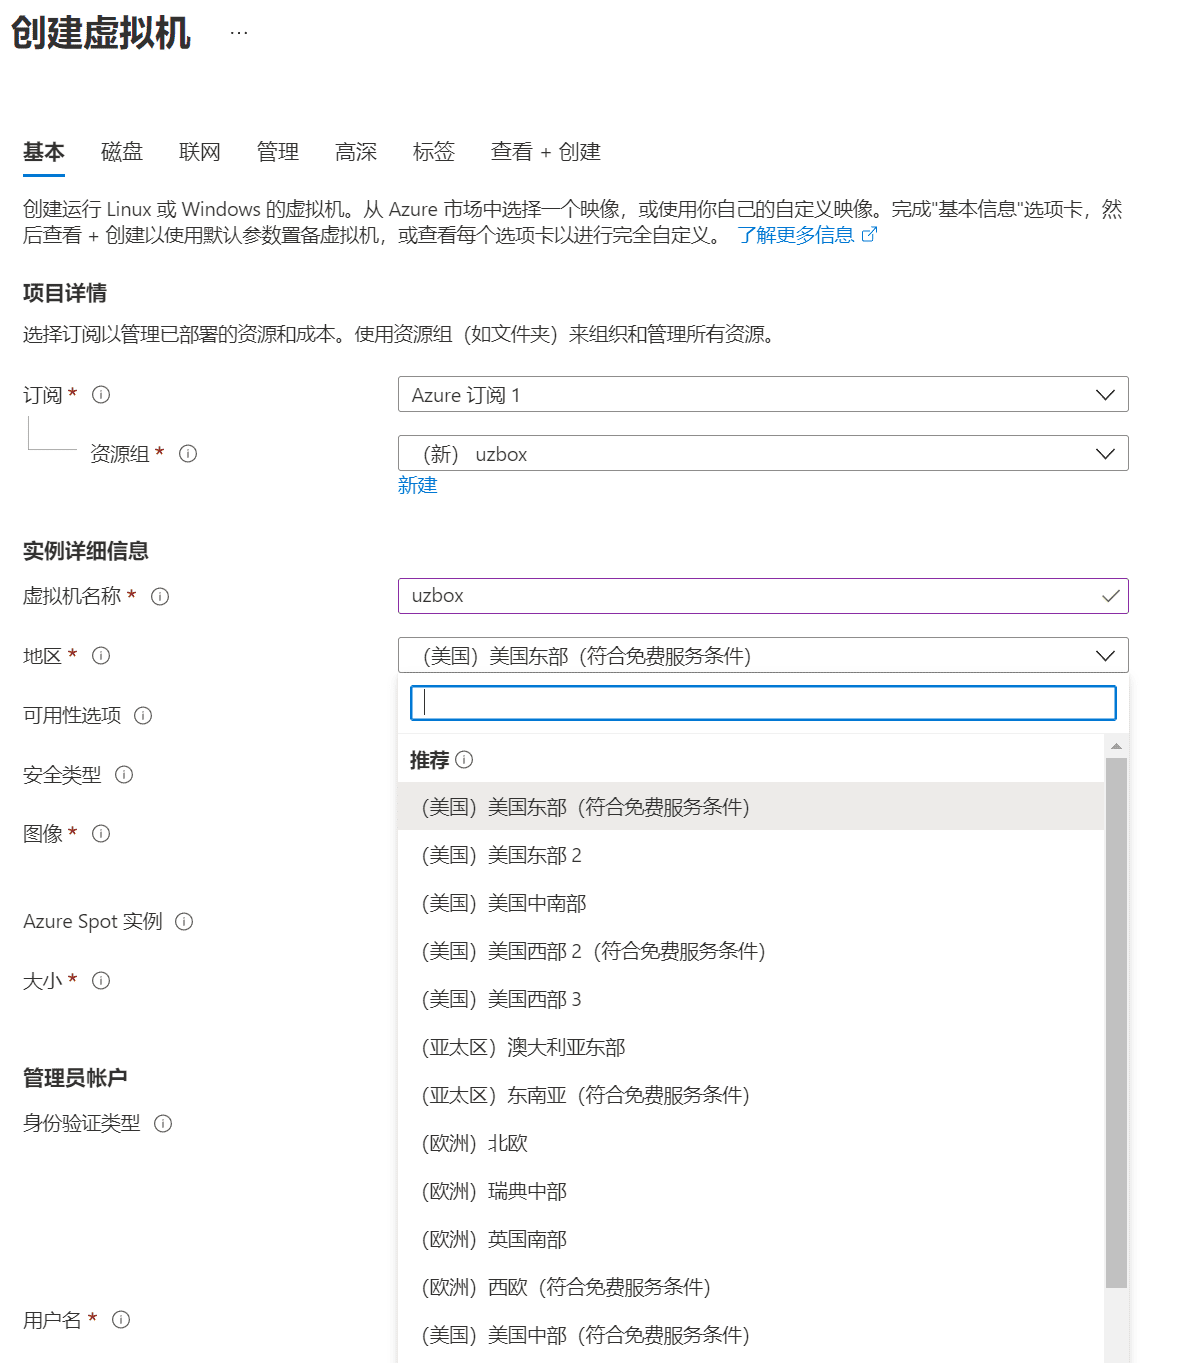Viewport: 1204px width, 1363px height.
Task: Switch to the 磁盘 tab
Action: coord(121,152)
